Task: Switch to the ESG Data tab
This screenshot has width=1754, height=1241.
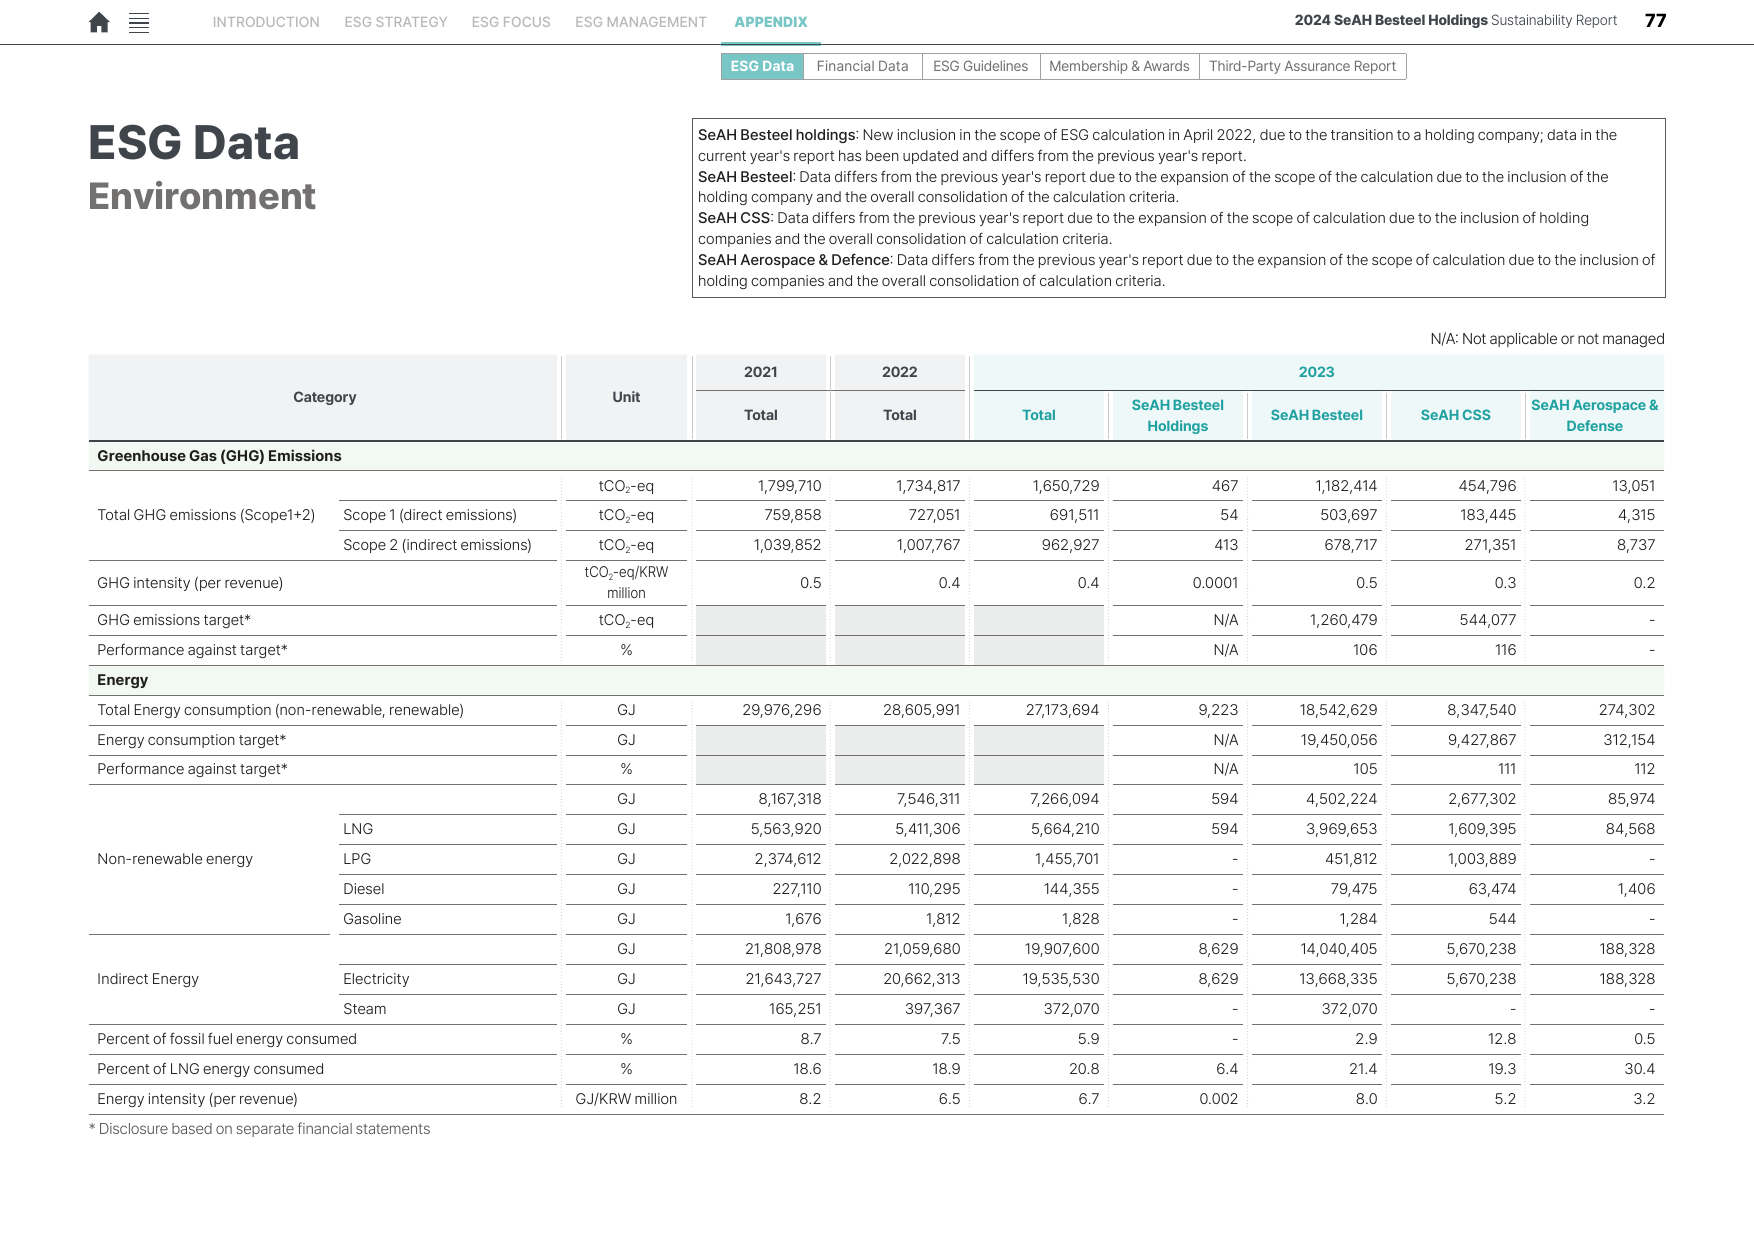Action: pos(762,66)
